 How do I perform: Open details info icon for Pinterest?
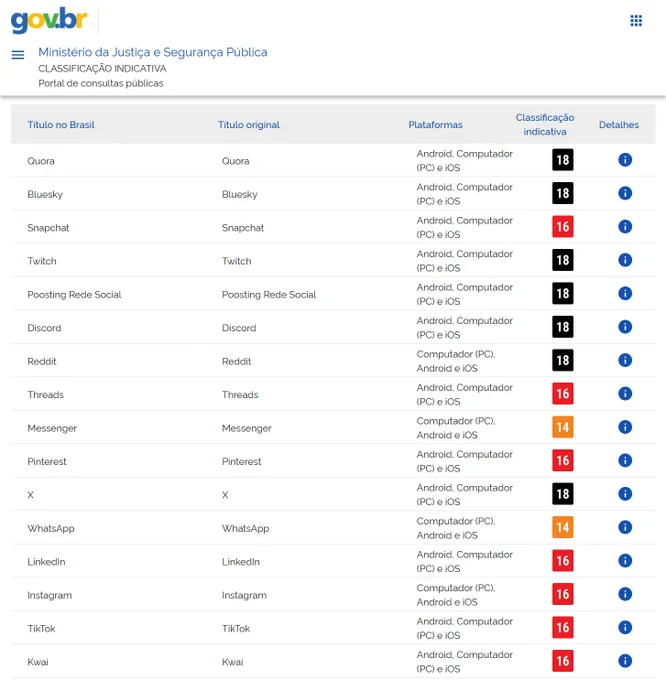click(x=625, y=461)
